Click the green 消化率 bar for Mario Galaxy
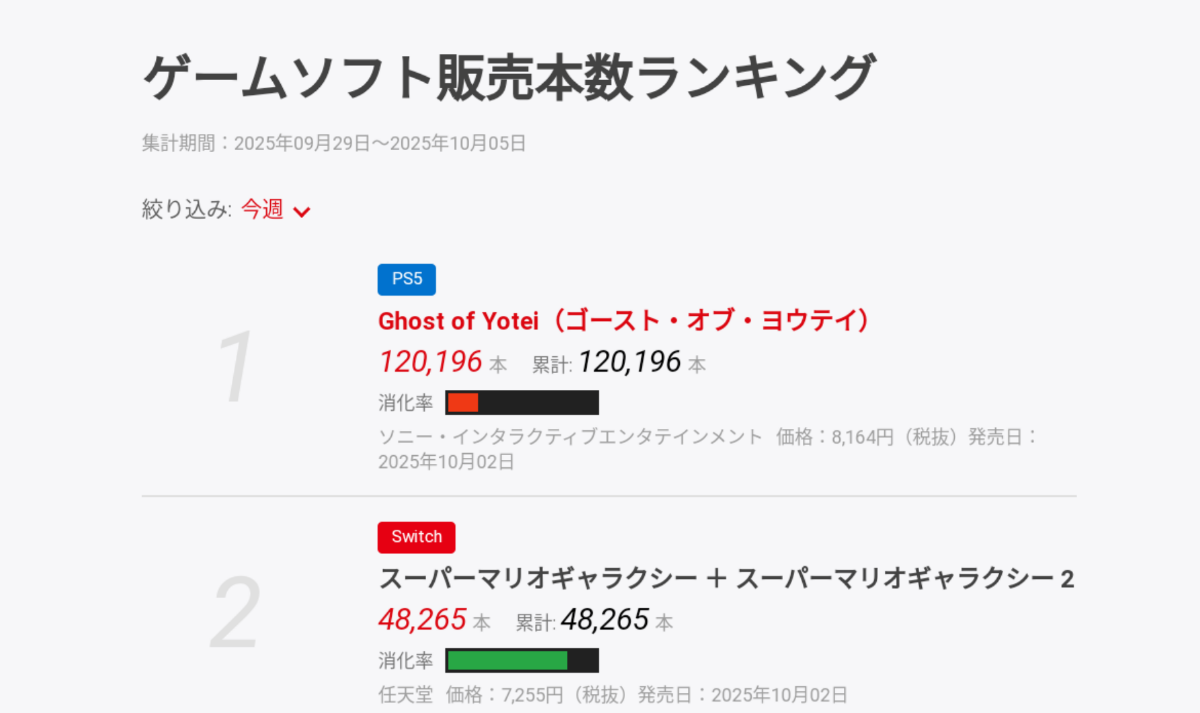 click(x=507, y=660)
